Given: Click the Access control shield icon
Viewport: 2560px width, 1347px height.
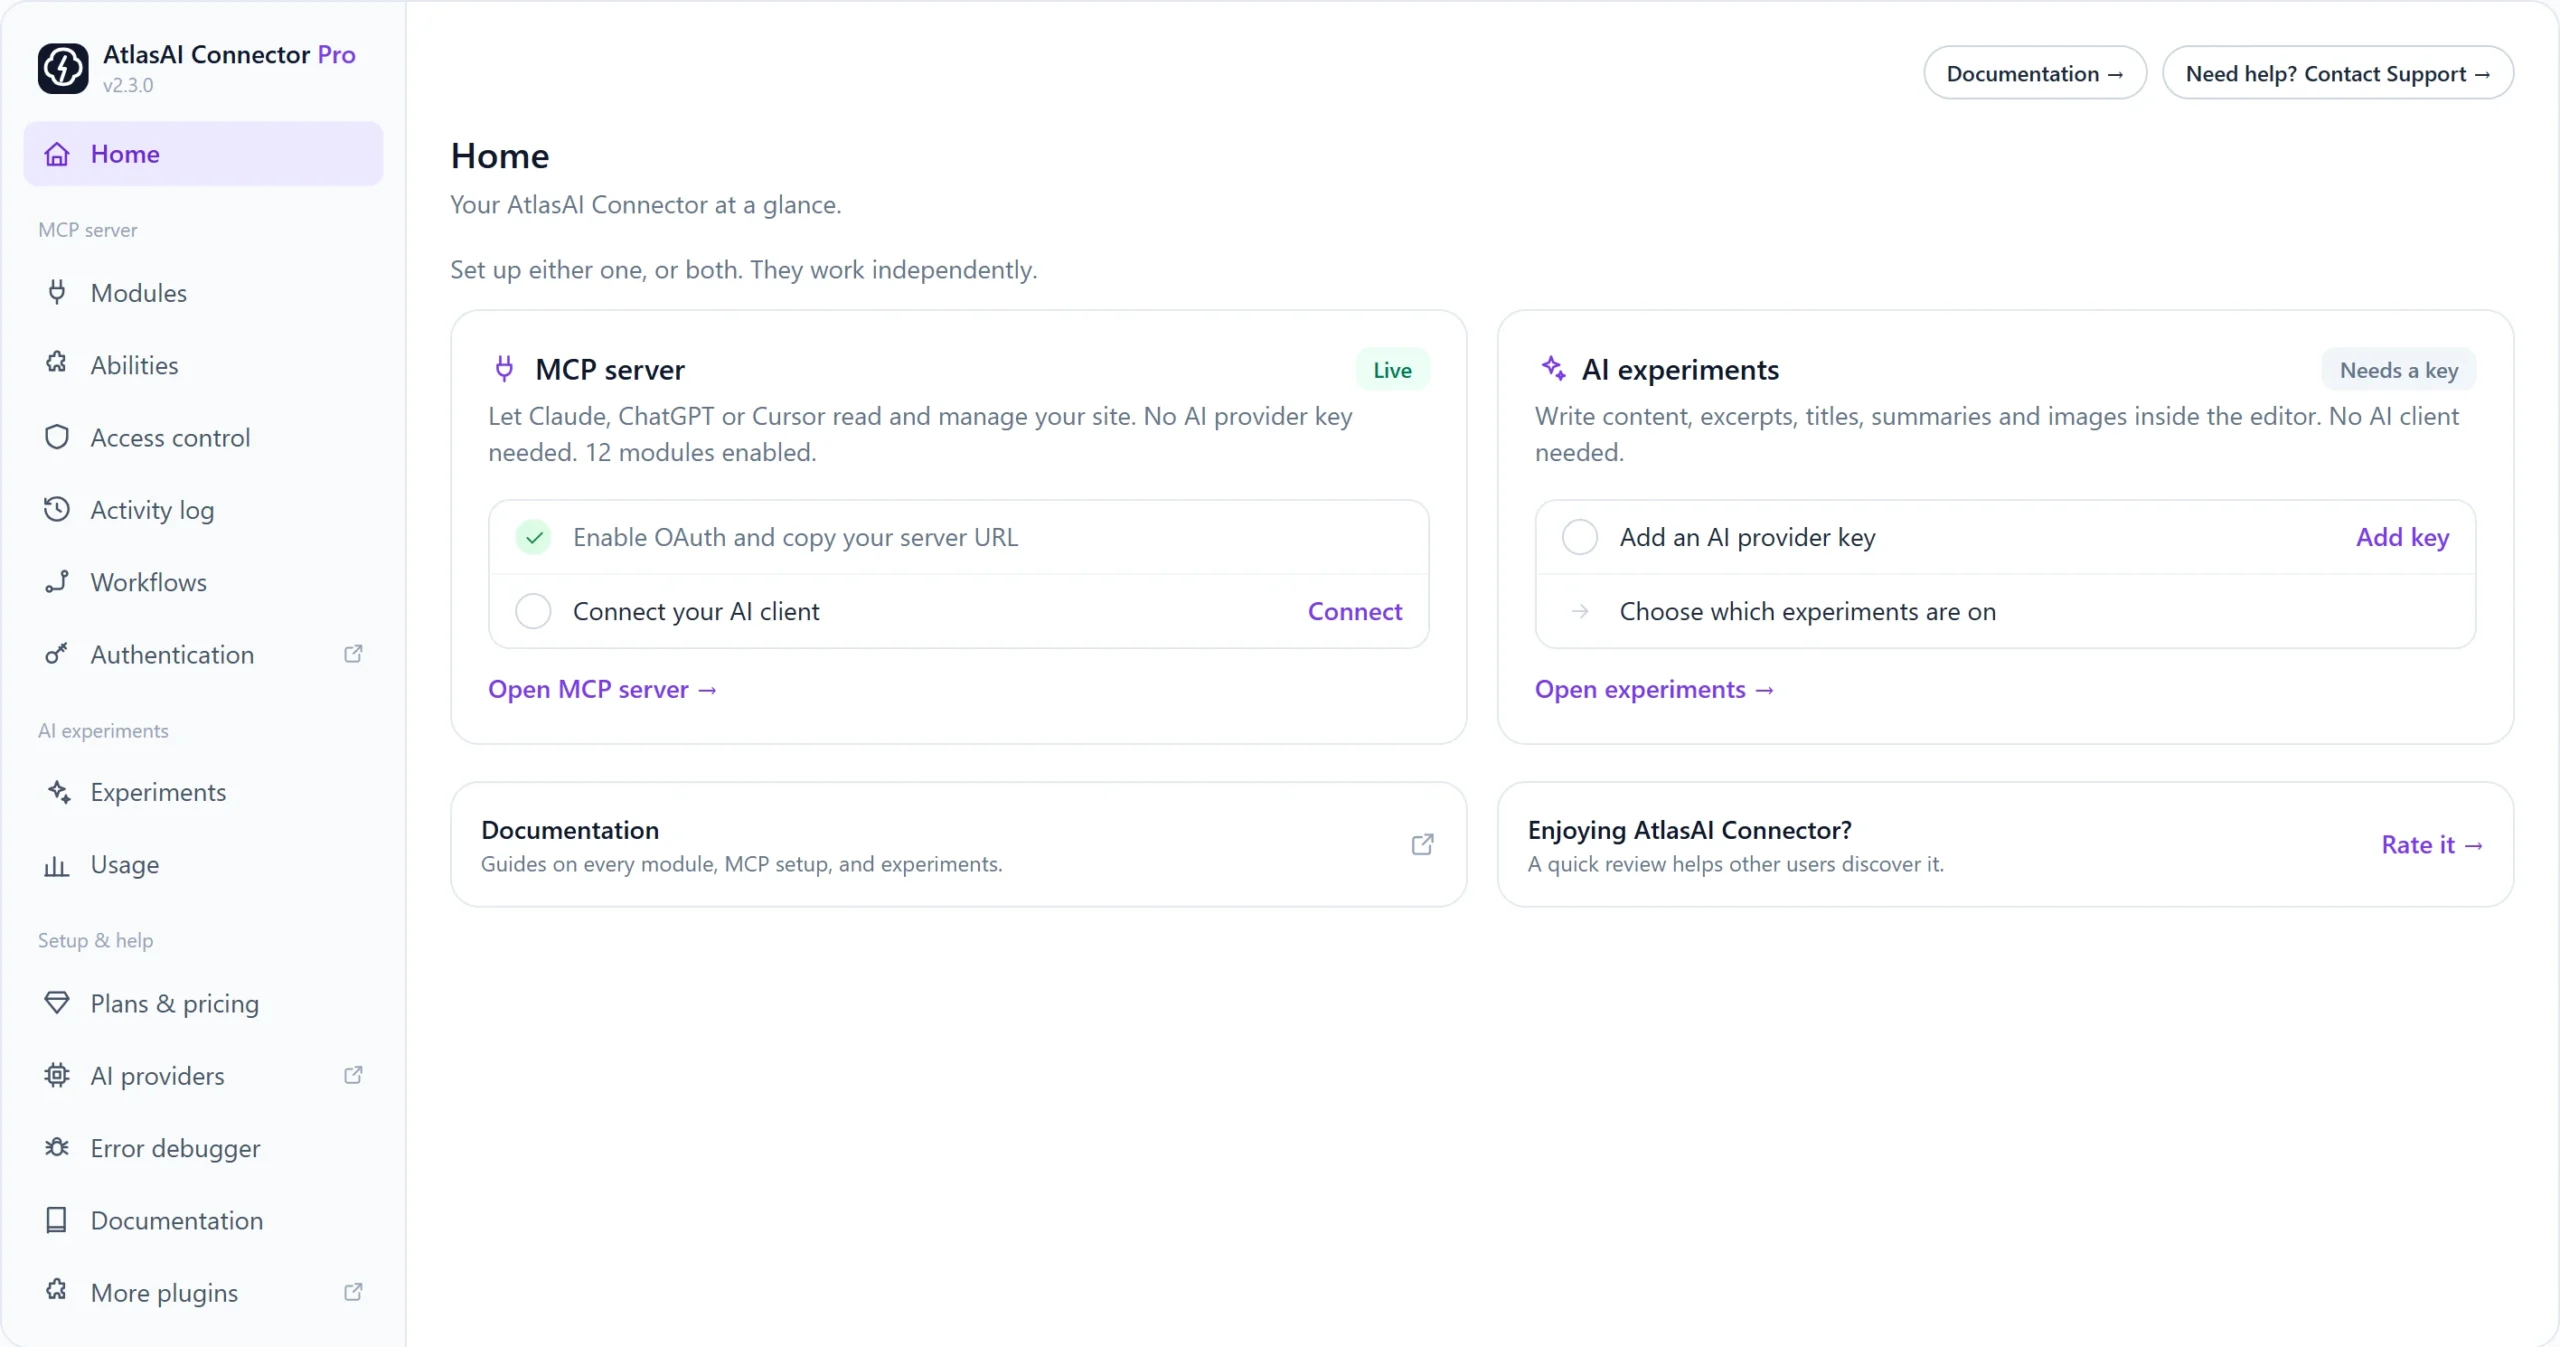Looking at the screenshot, I should [57, 437].
